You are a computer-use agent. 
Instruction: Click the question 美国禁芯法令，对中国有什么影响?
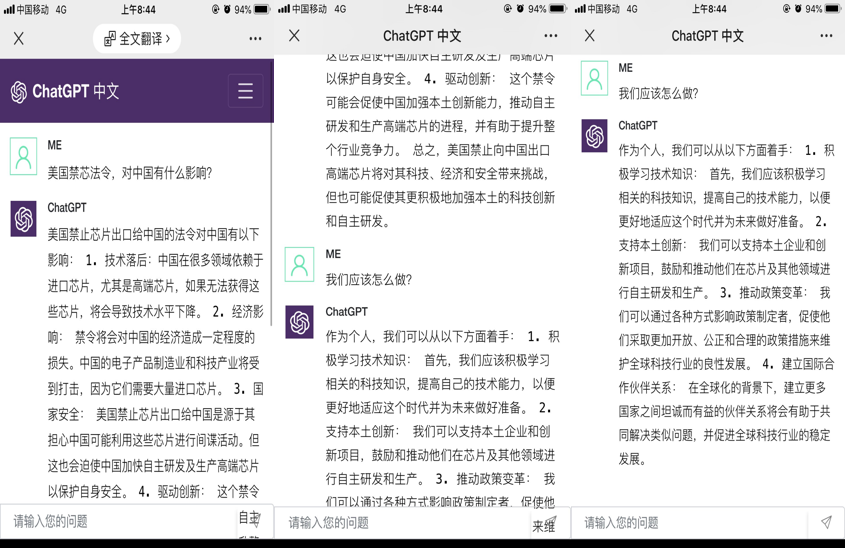coord(129,173)
